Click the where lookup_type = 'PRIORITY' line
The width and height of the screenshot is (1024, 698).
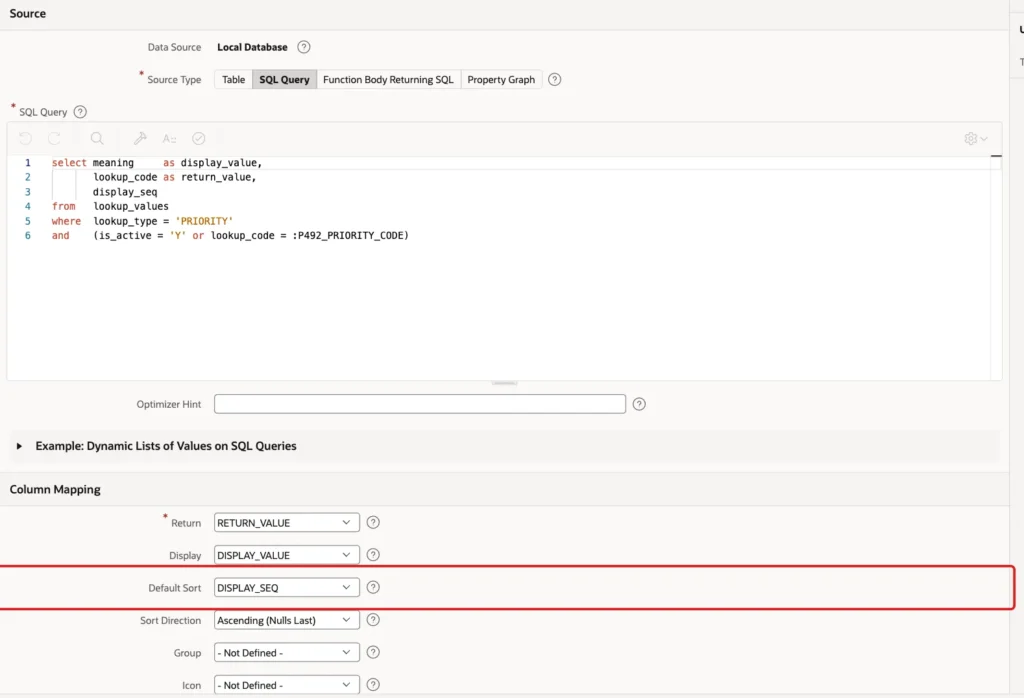[x=142, y=221]
